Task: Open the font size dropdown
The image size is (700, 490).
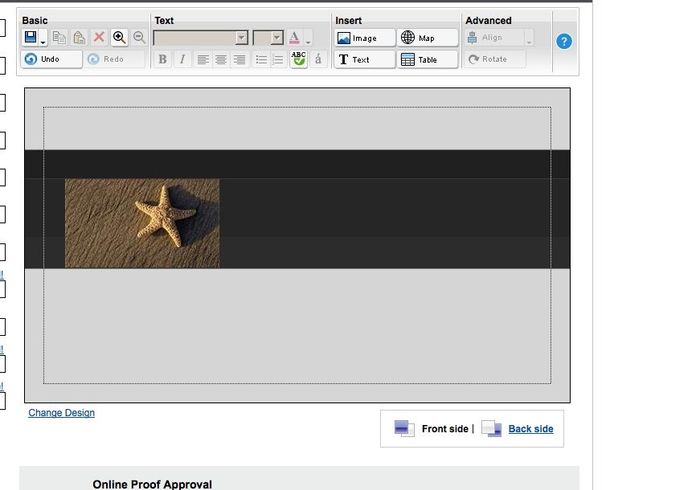Action: (277, 37)
